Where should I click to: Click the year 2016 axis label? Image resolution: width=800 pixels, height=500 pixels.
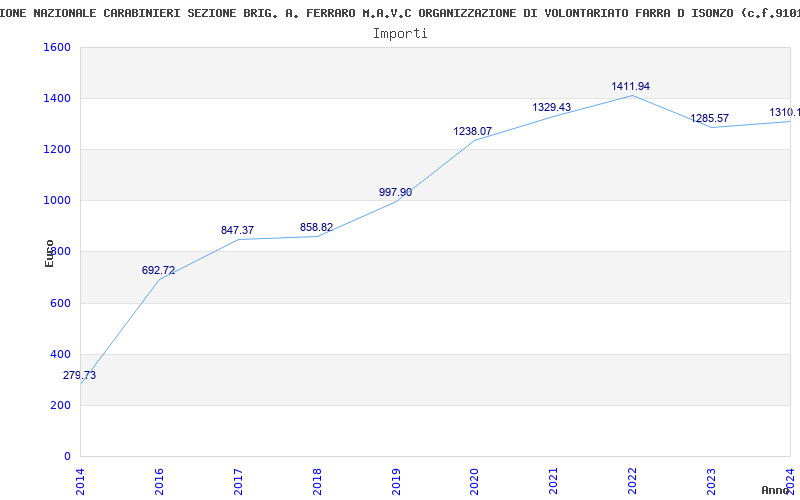[159, 482]
